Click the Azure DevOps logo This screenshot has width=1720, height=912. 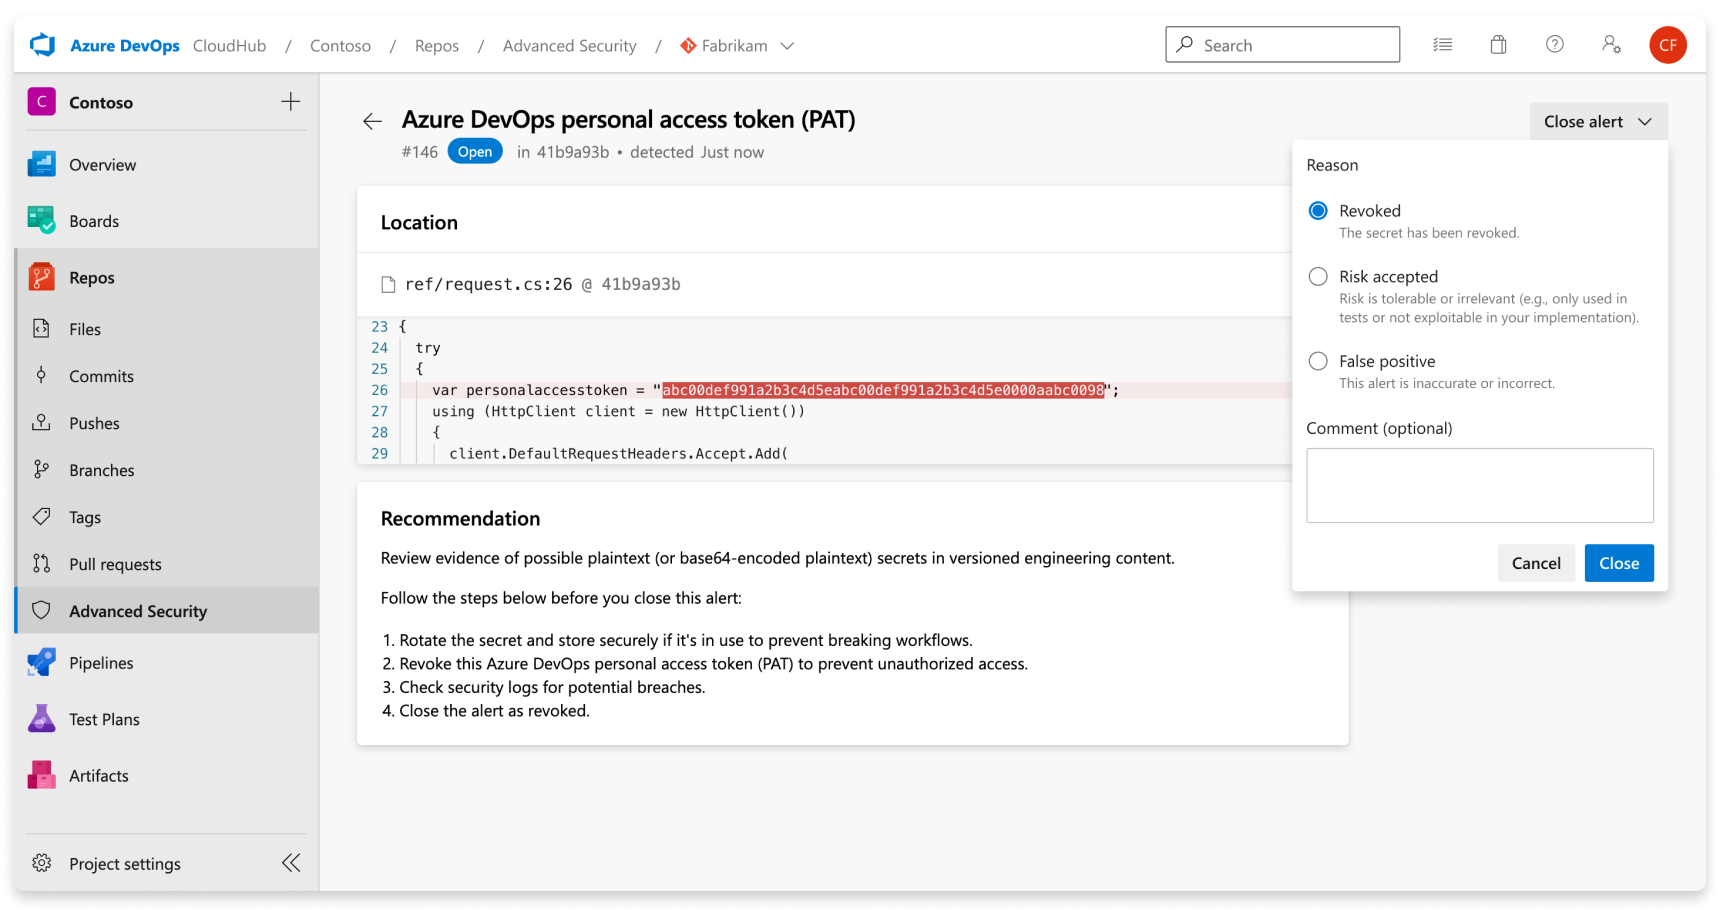[43, 46]
